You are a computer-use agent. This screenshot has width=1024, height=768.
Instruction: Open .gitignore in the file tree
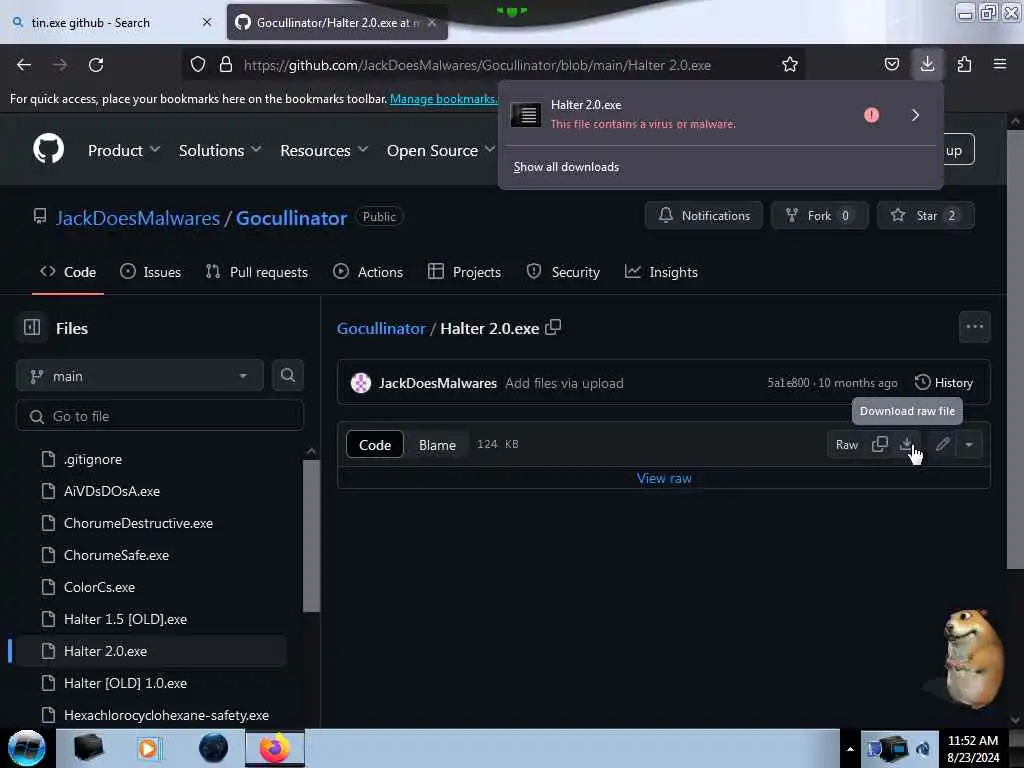pos(93,459)
